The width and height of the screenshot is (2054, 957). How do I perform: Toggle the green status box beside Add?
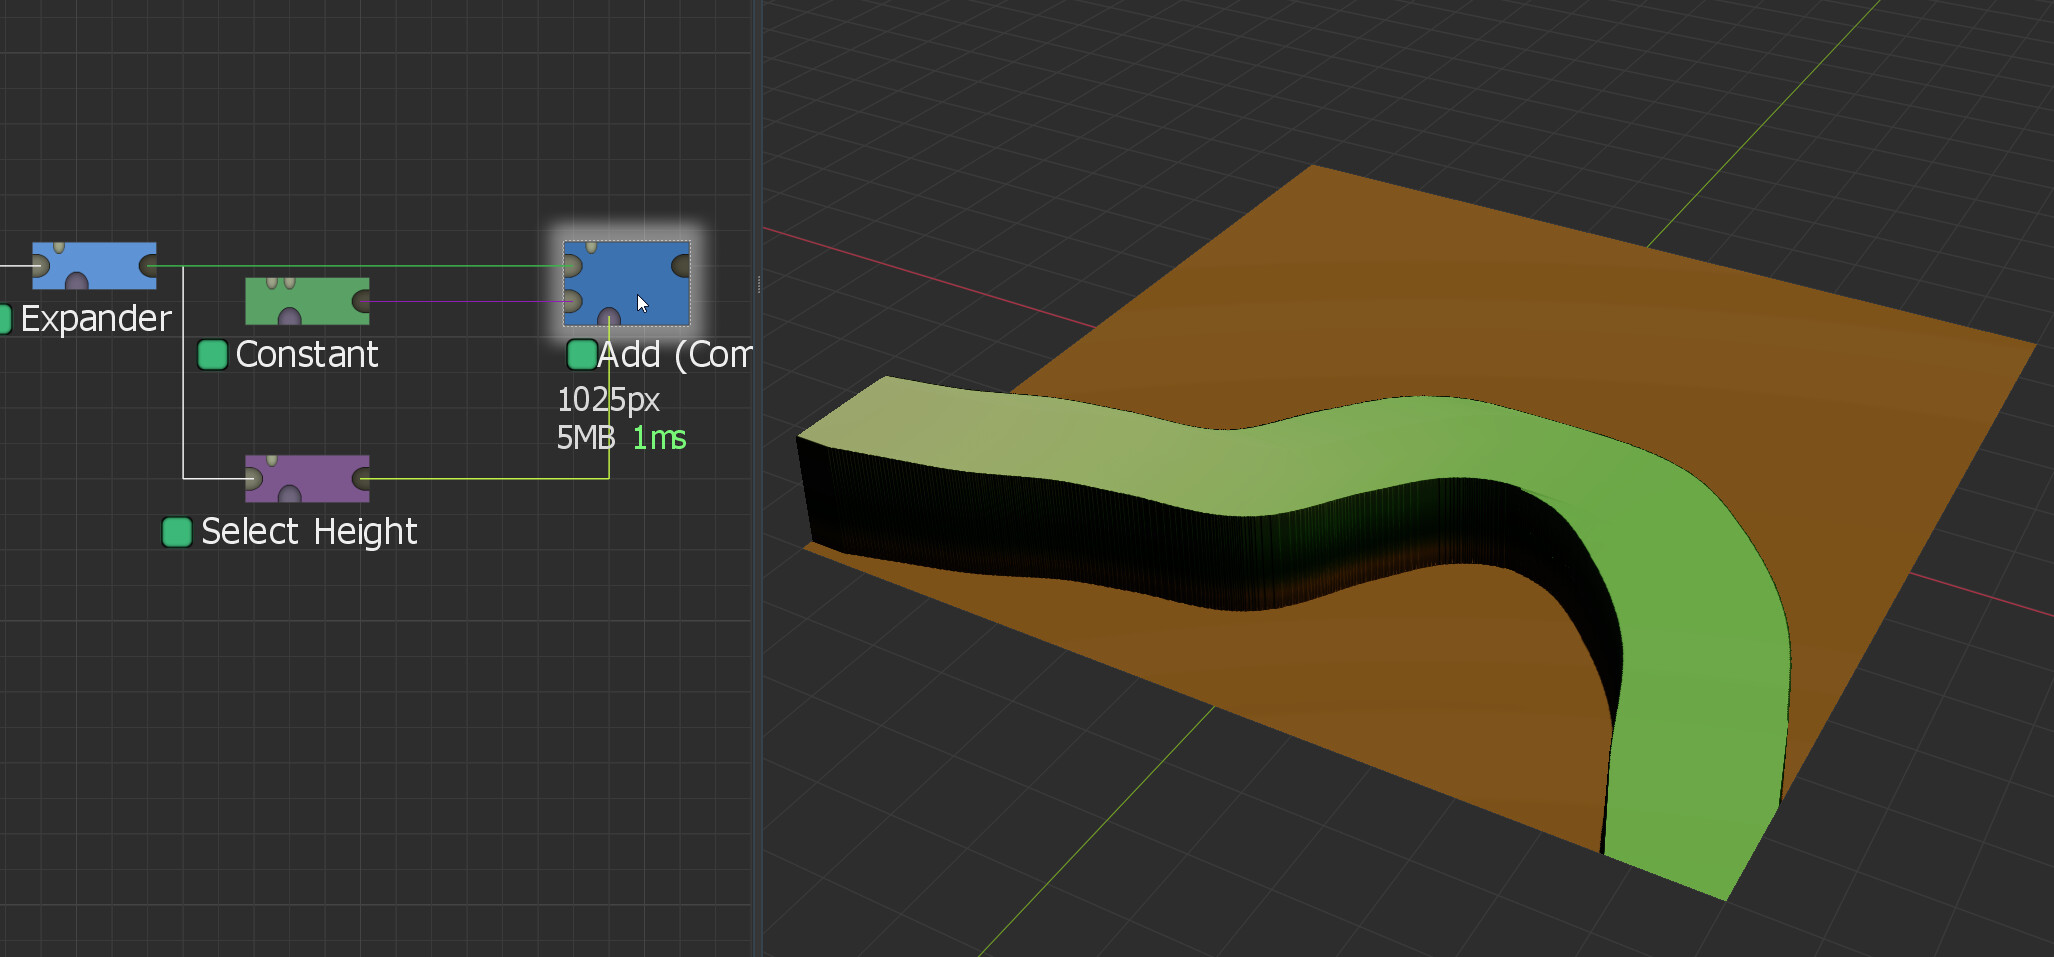[x=581, y=355]
